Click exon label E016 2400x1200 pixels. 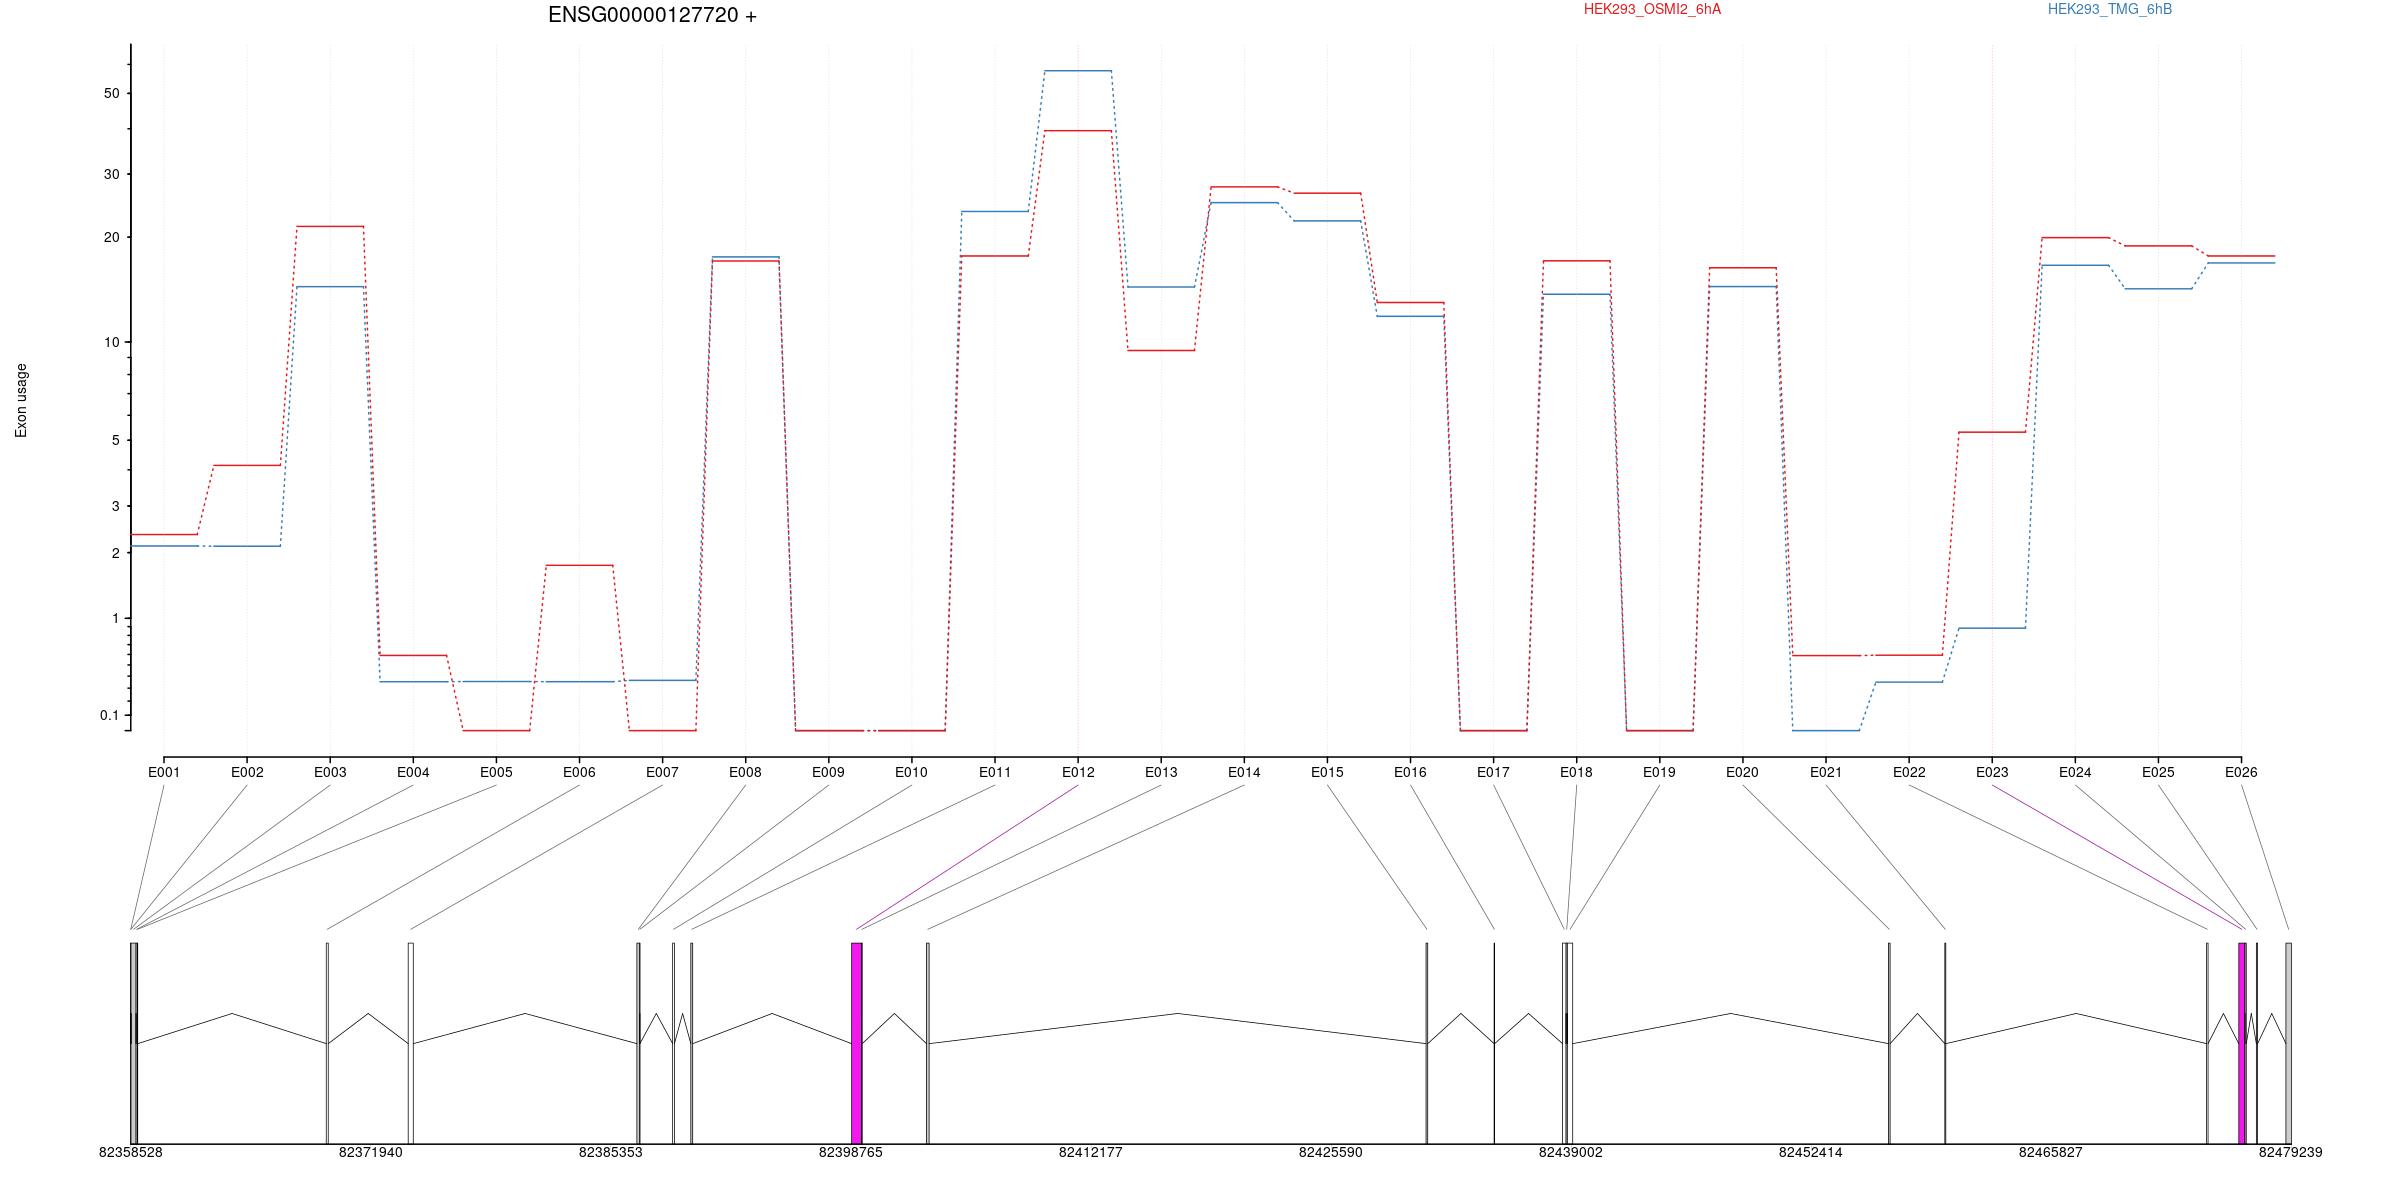pos(1410,772)
